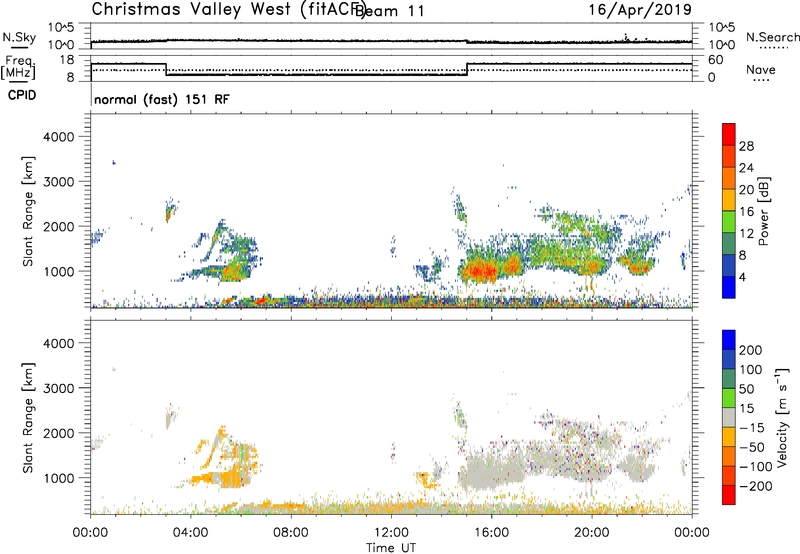
Task: Click the Velocity [m s-1] colorbar title
Action: [782, 417]
